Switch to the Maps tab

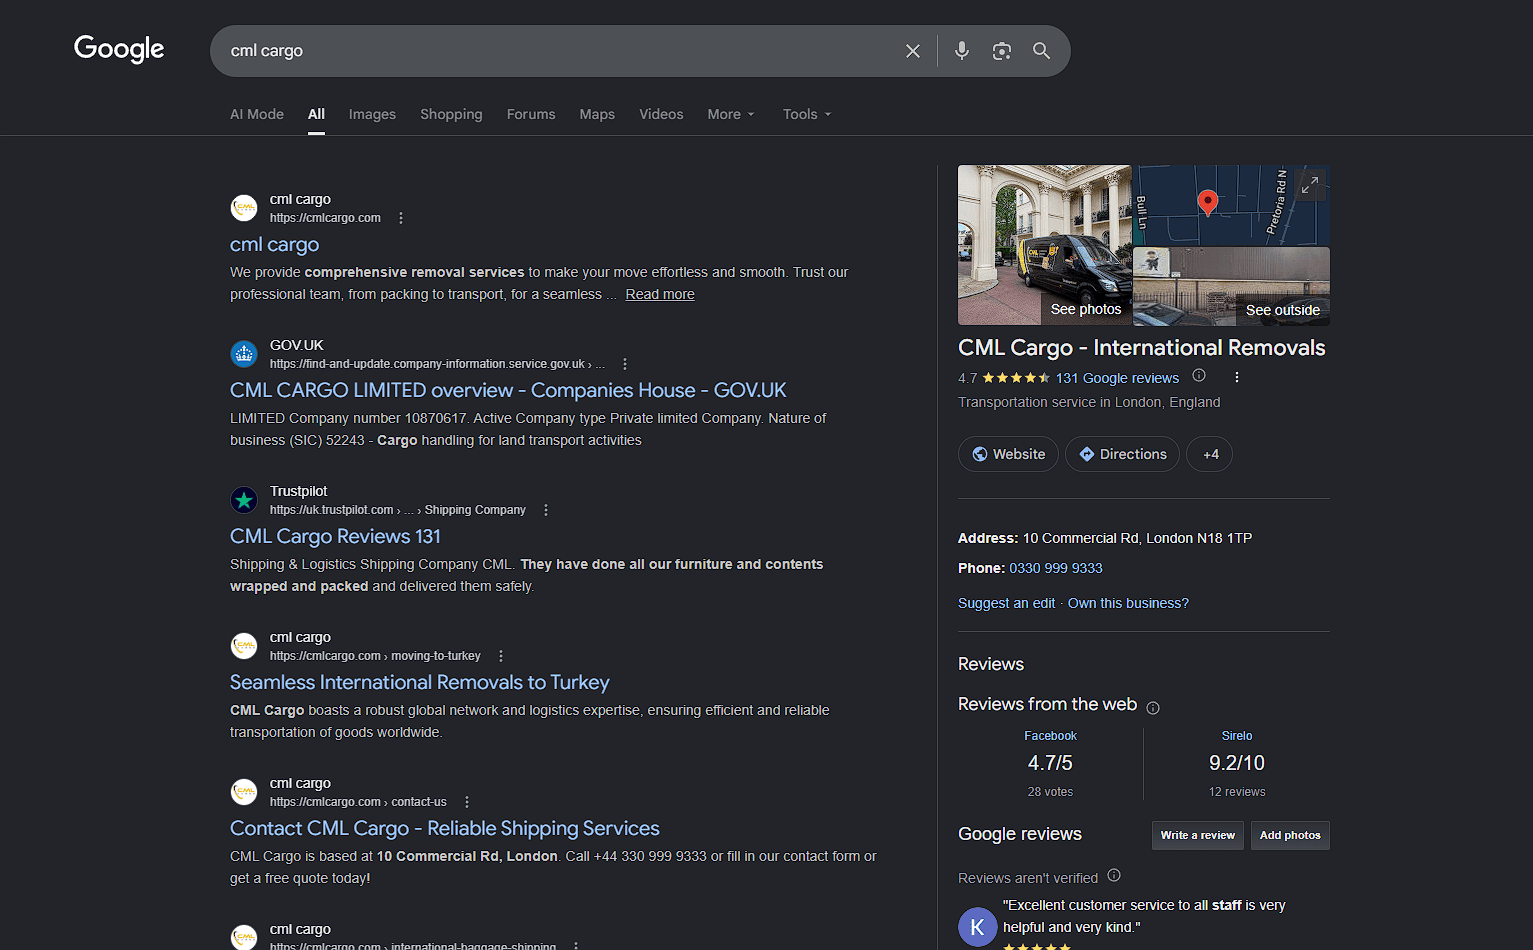click(x=597, y=114)
